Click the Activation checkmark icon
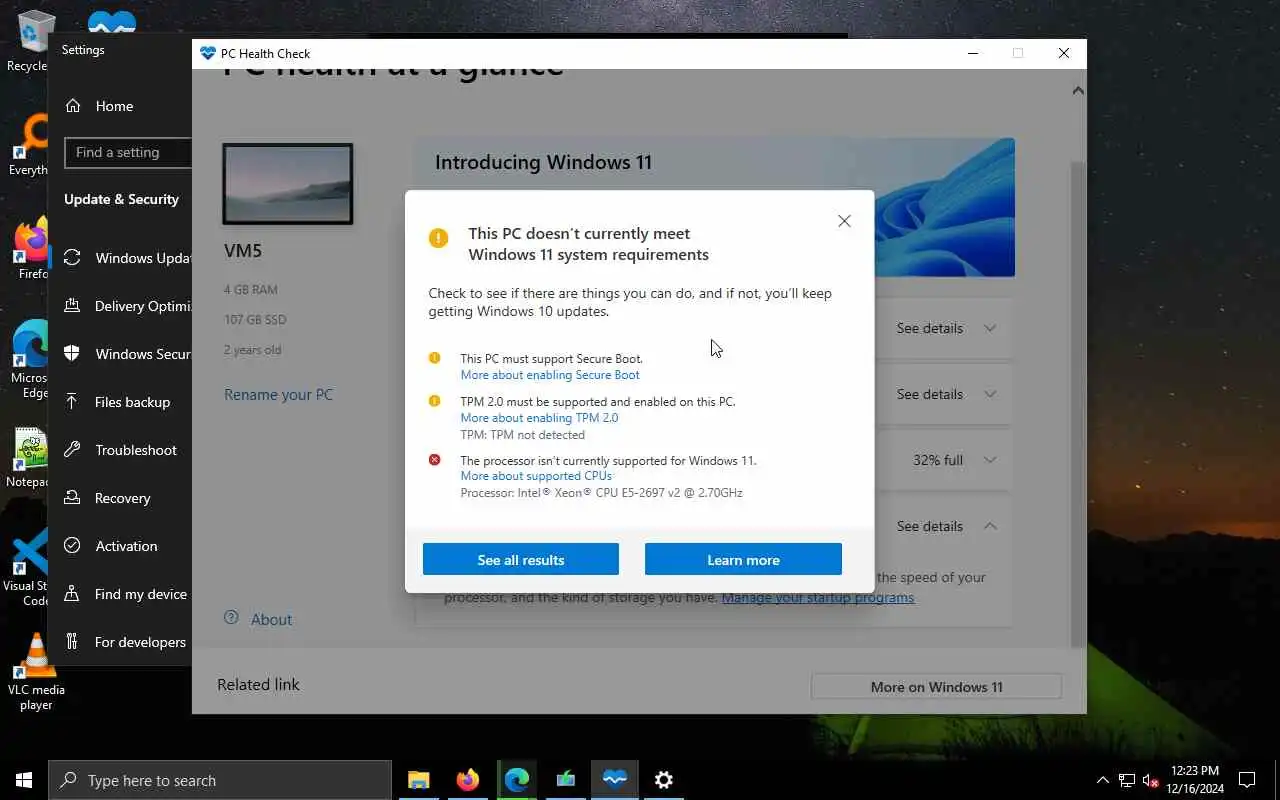Image resolution: width=1280 pixels, height=800 pixels. 72,546
